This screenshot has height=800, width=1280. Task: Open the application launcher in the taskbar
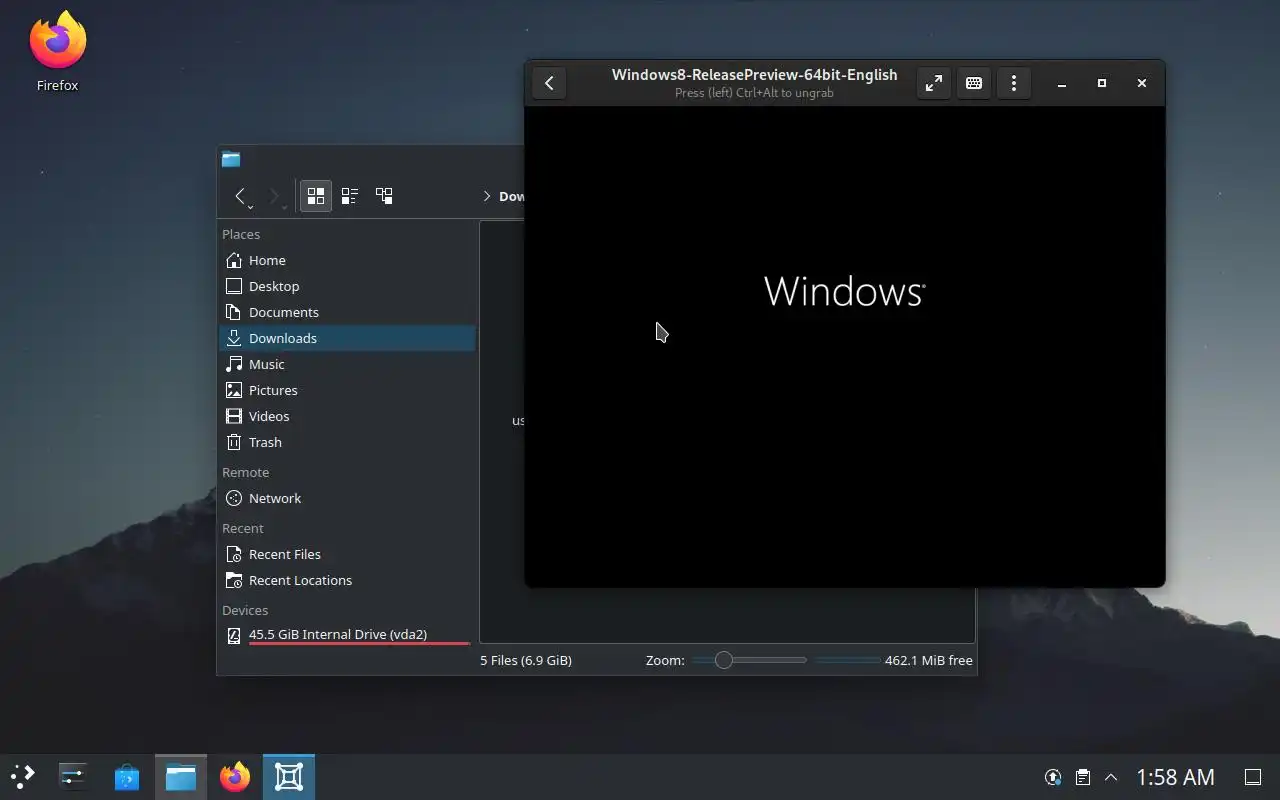(x=23, y=776)
